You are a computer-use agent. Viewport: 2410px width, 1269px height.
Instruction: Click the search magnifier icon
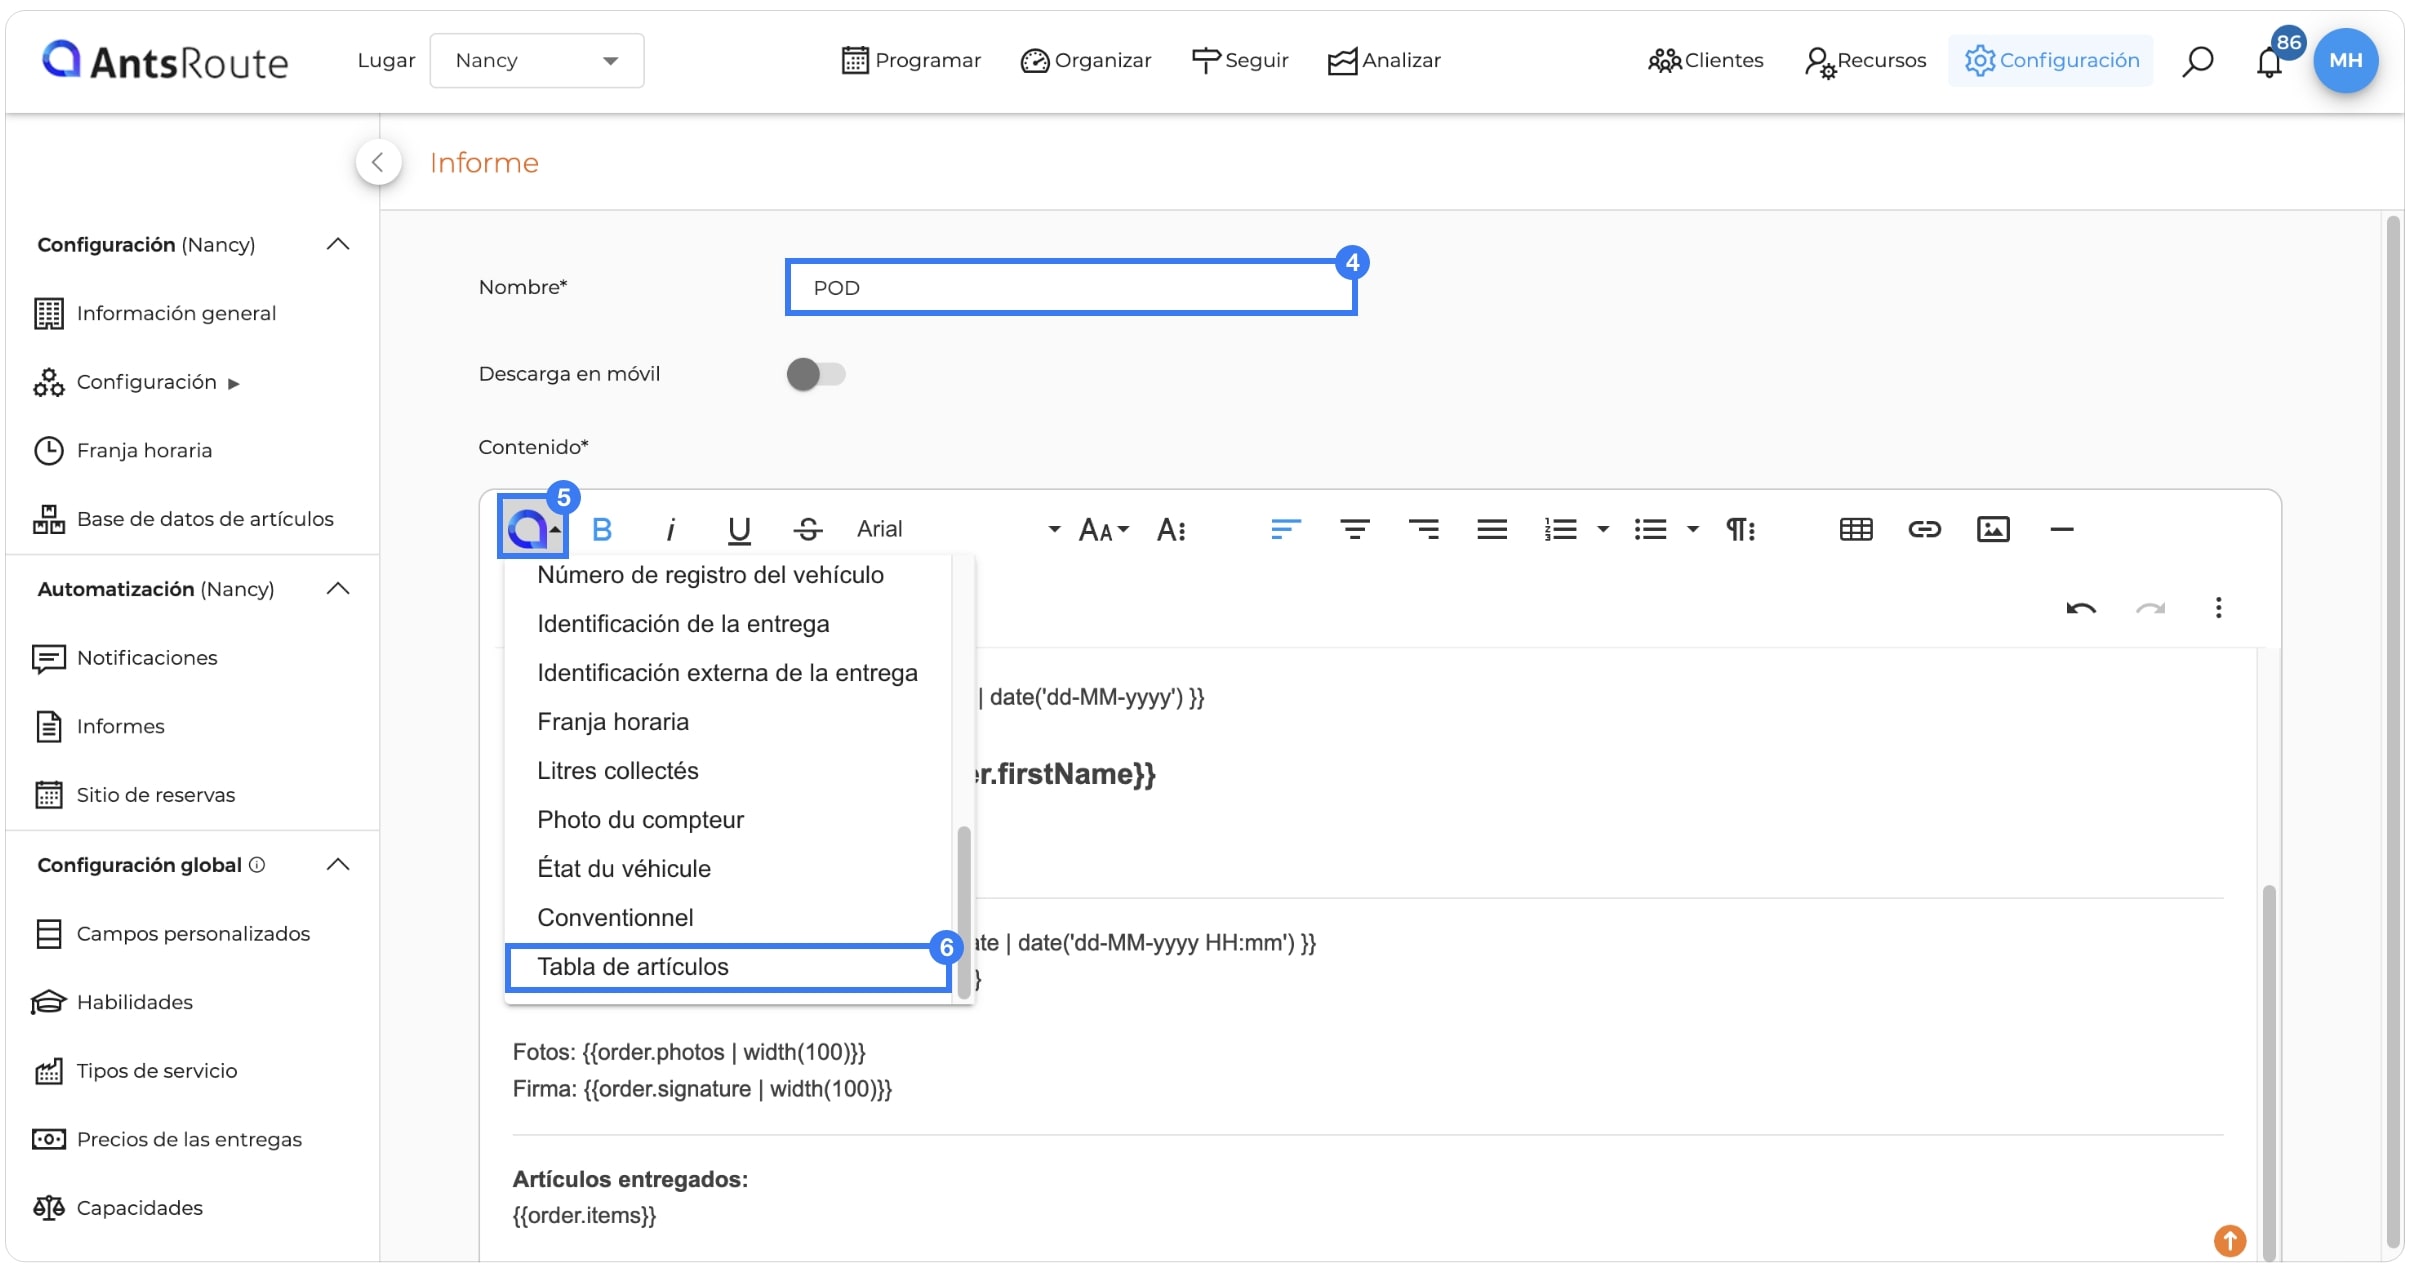click(2197, 61)
